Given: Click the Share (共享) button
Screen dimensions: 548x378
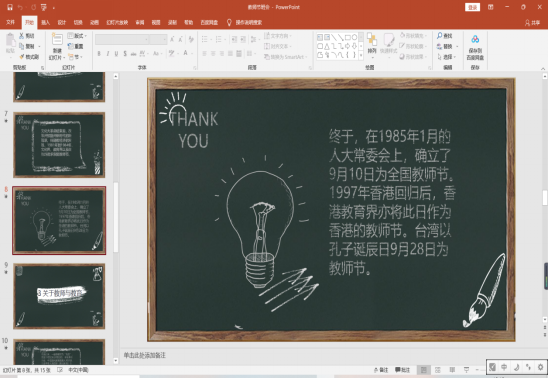Looking at the screenshot, I should point(532,23).
